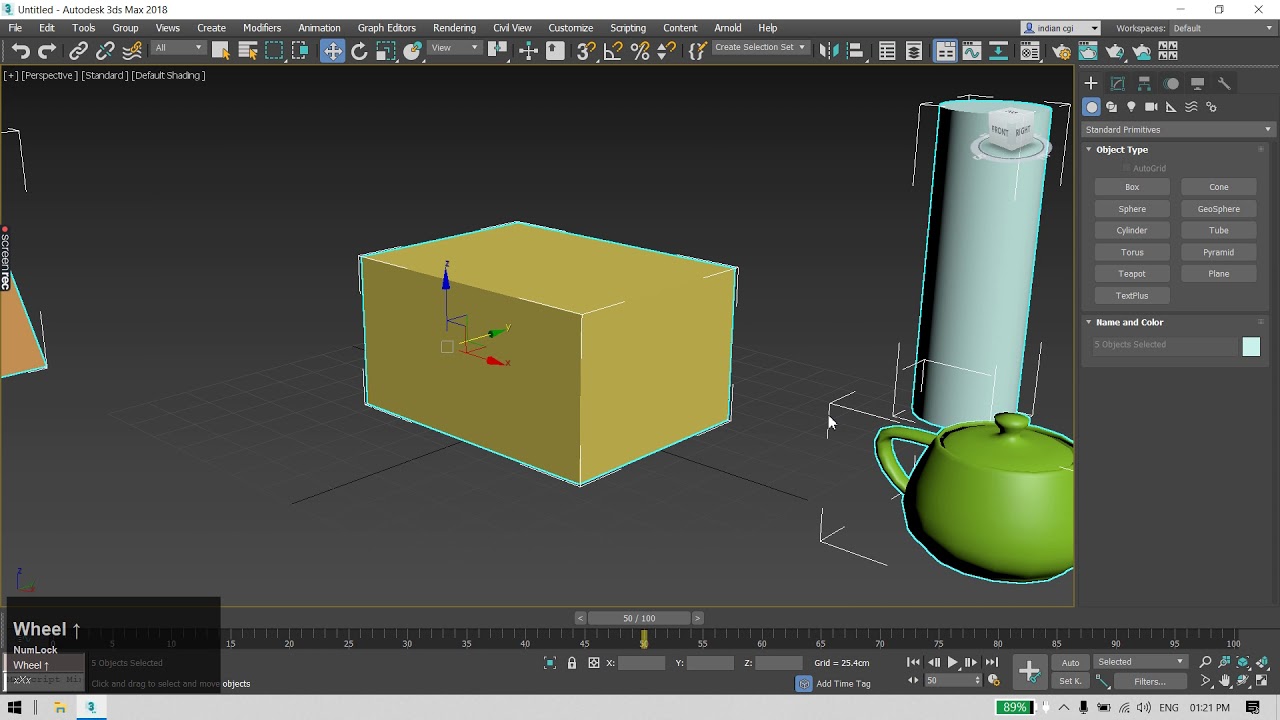Activate the Select and Link tool
This screenshot has width=1280, height=720.
(78, 51)
